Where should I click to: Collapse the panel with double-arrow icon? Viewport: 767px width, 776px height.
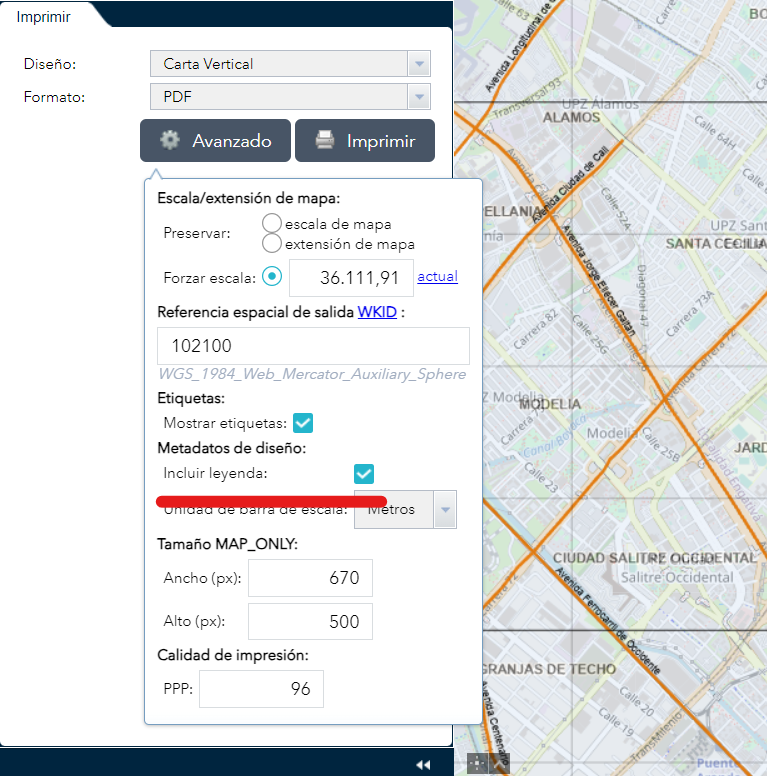[423, 765]
